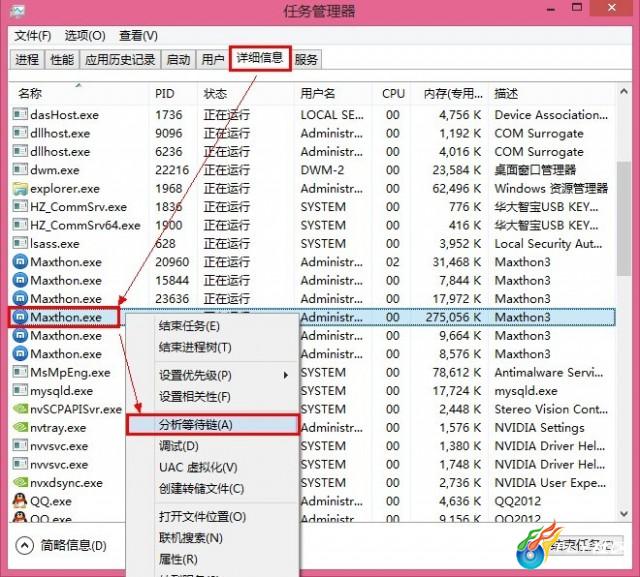Choose 设置相关性(F) in context menu
Image resolution: width=640 pixels, height=577 pixels.
pos(213,397)
